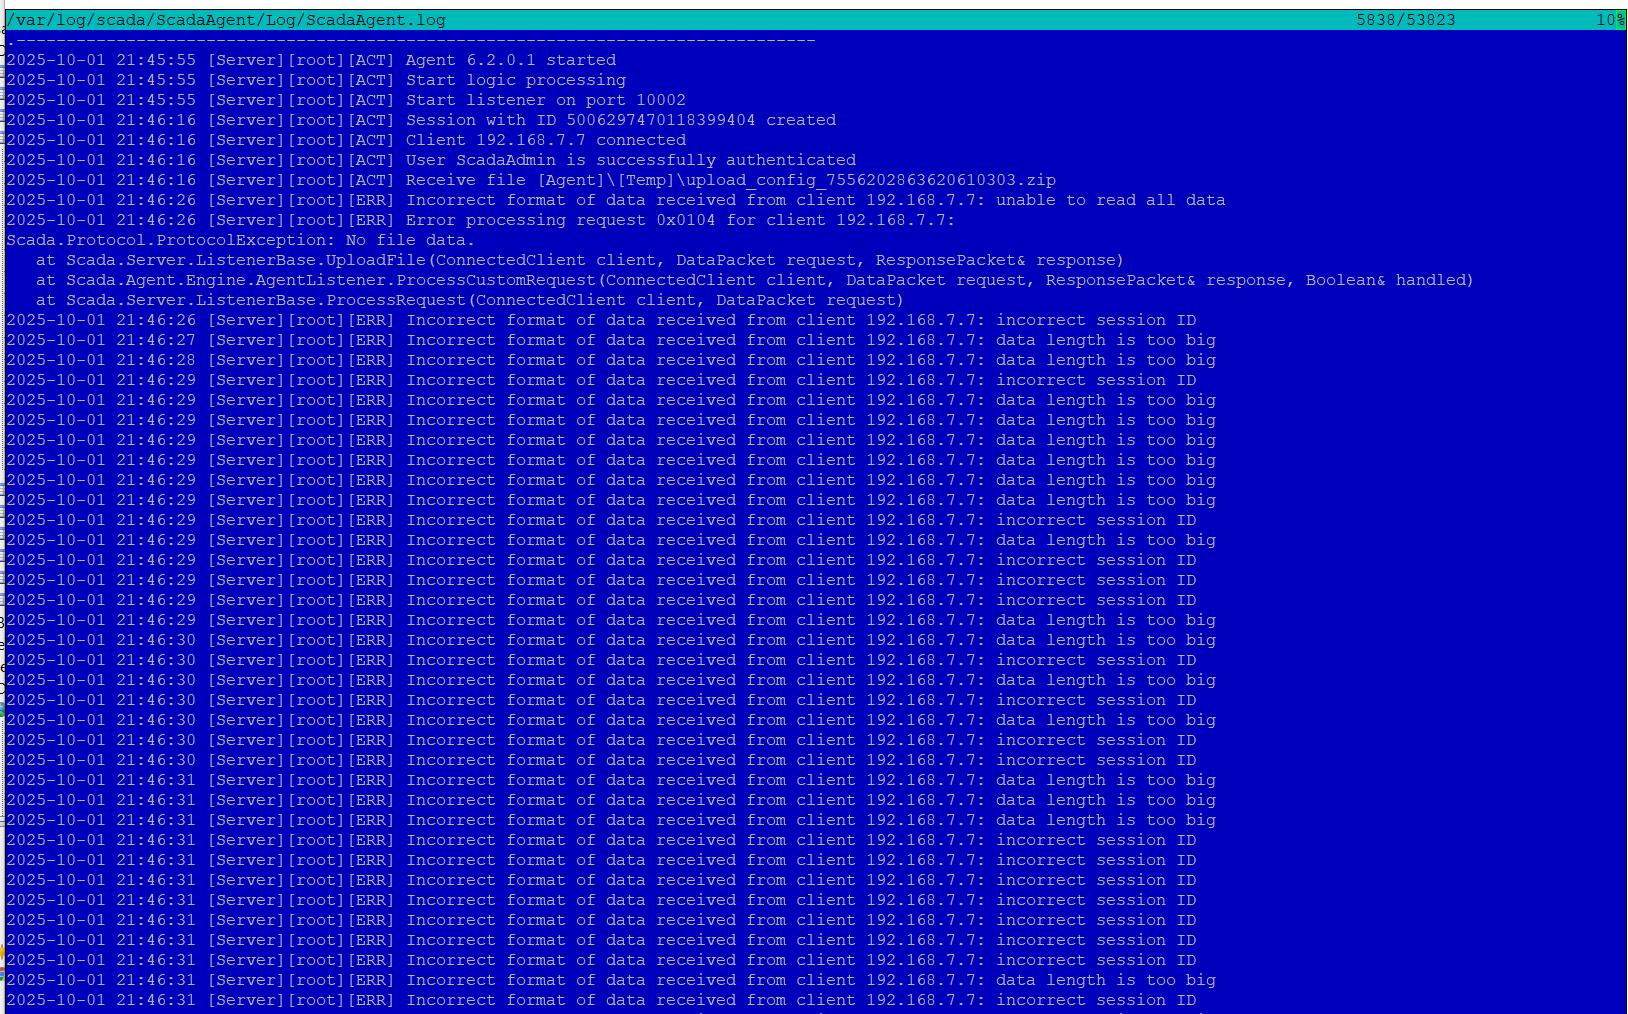Click the 21:46:28 'data length too big' error

pos(1105,360)
